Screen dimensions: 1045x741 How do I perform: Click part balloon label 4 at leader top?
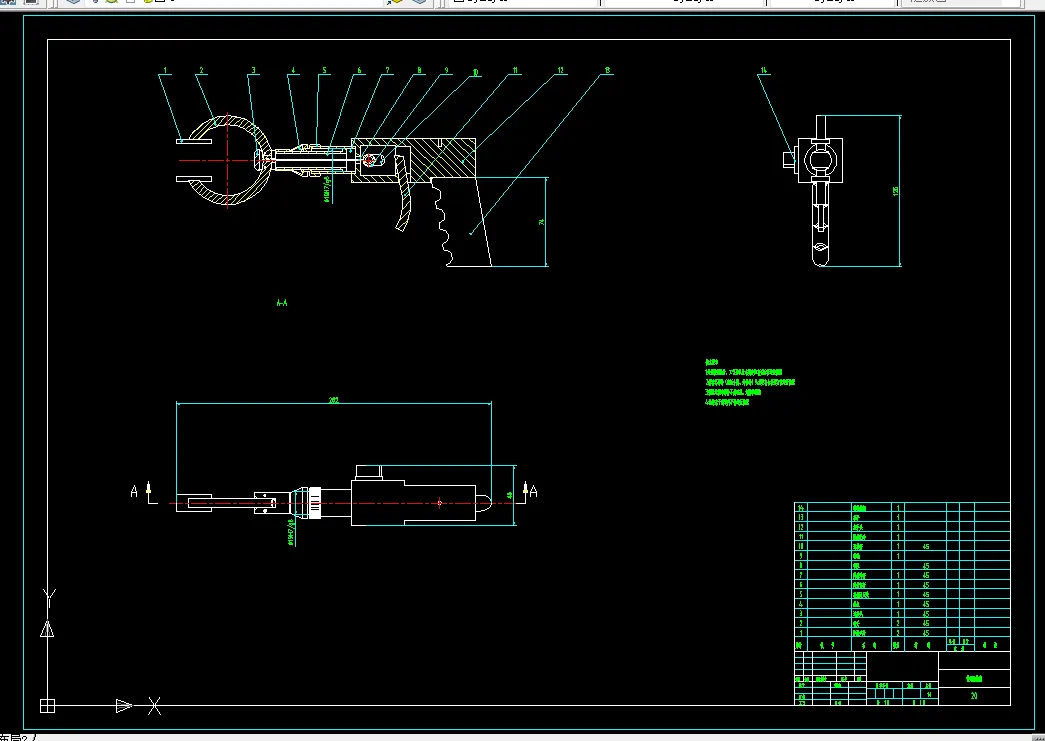click(x=293, y=70)
